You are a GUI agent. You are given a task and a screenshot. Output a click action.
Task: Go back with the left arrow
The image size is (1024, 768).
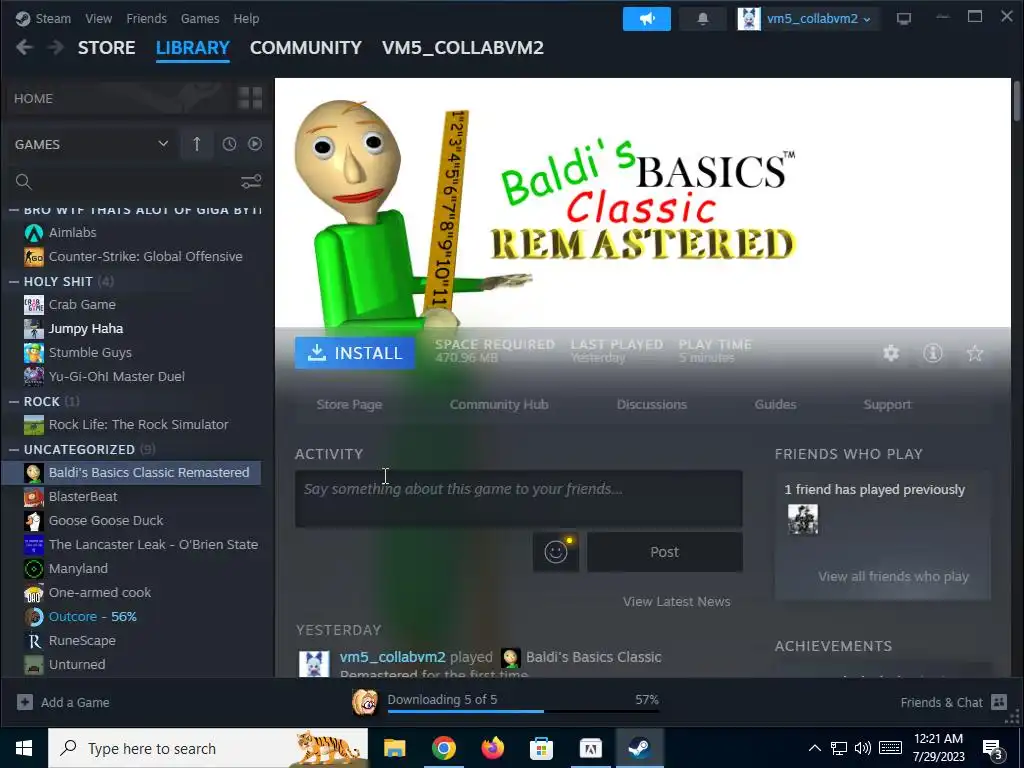(24, 48)
